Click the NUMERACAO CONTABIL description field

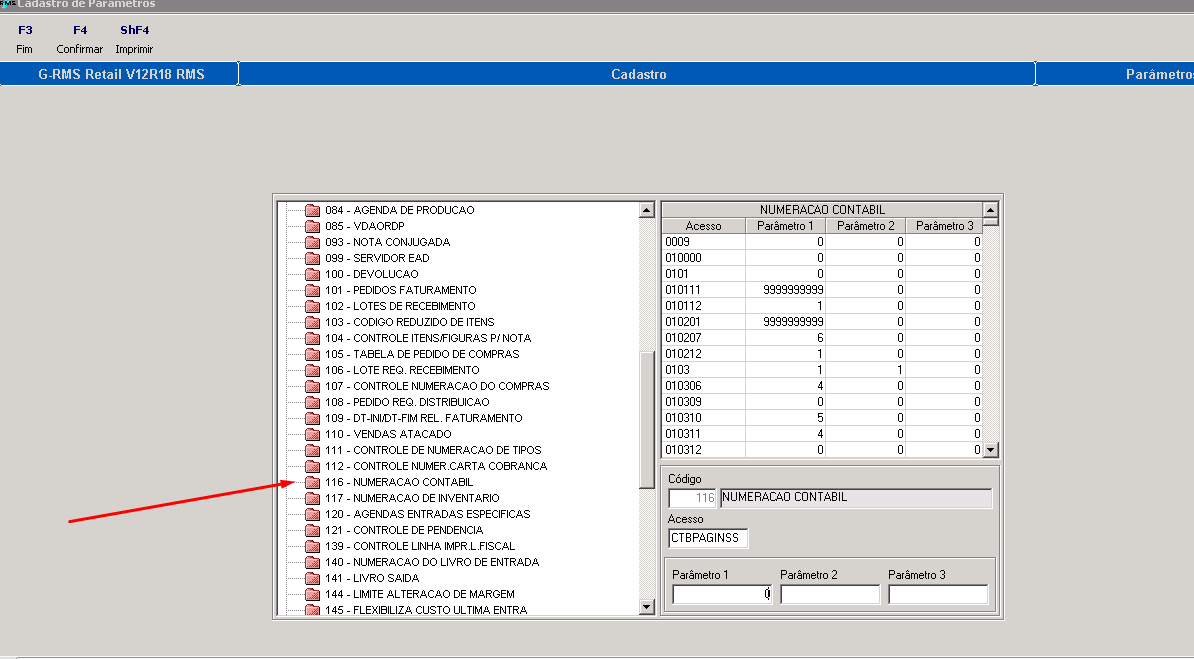tap(856, 498)
